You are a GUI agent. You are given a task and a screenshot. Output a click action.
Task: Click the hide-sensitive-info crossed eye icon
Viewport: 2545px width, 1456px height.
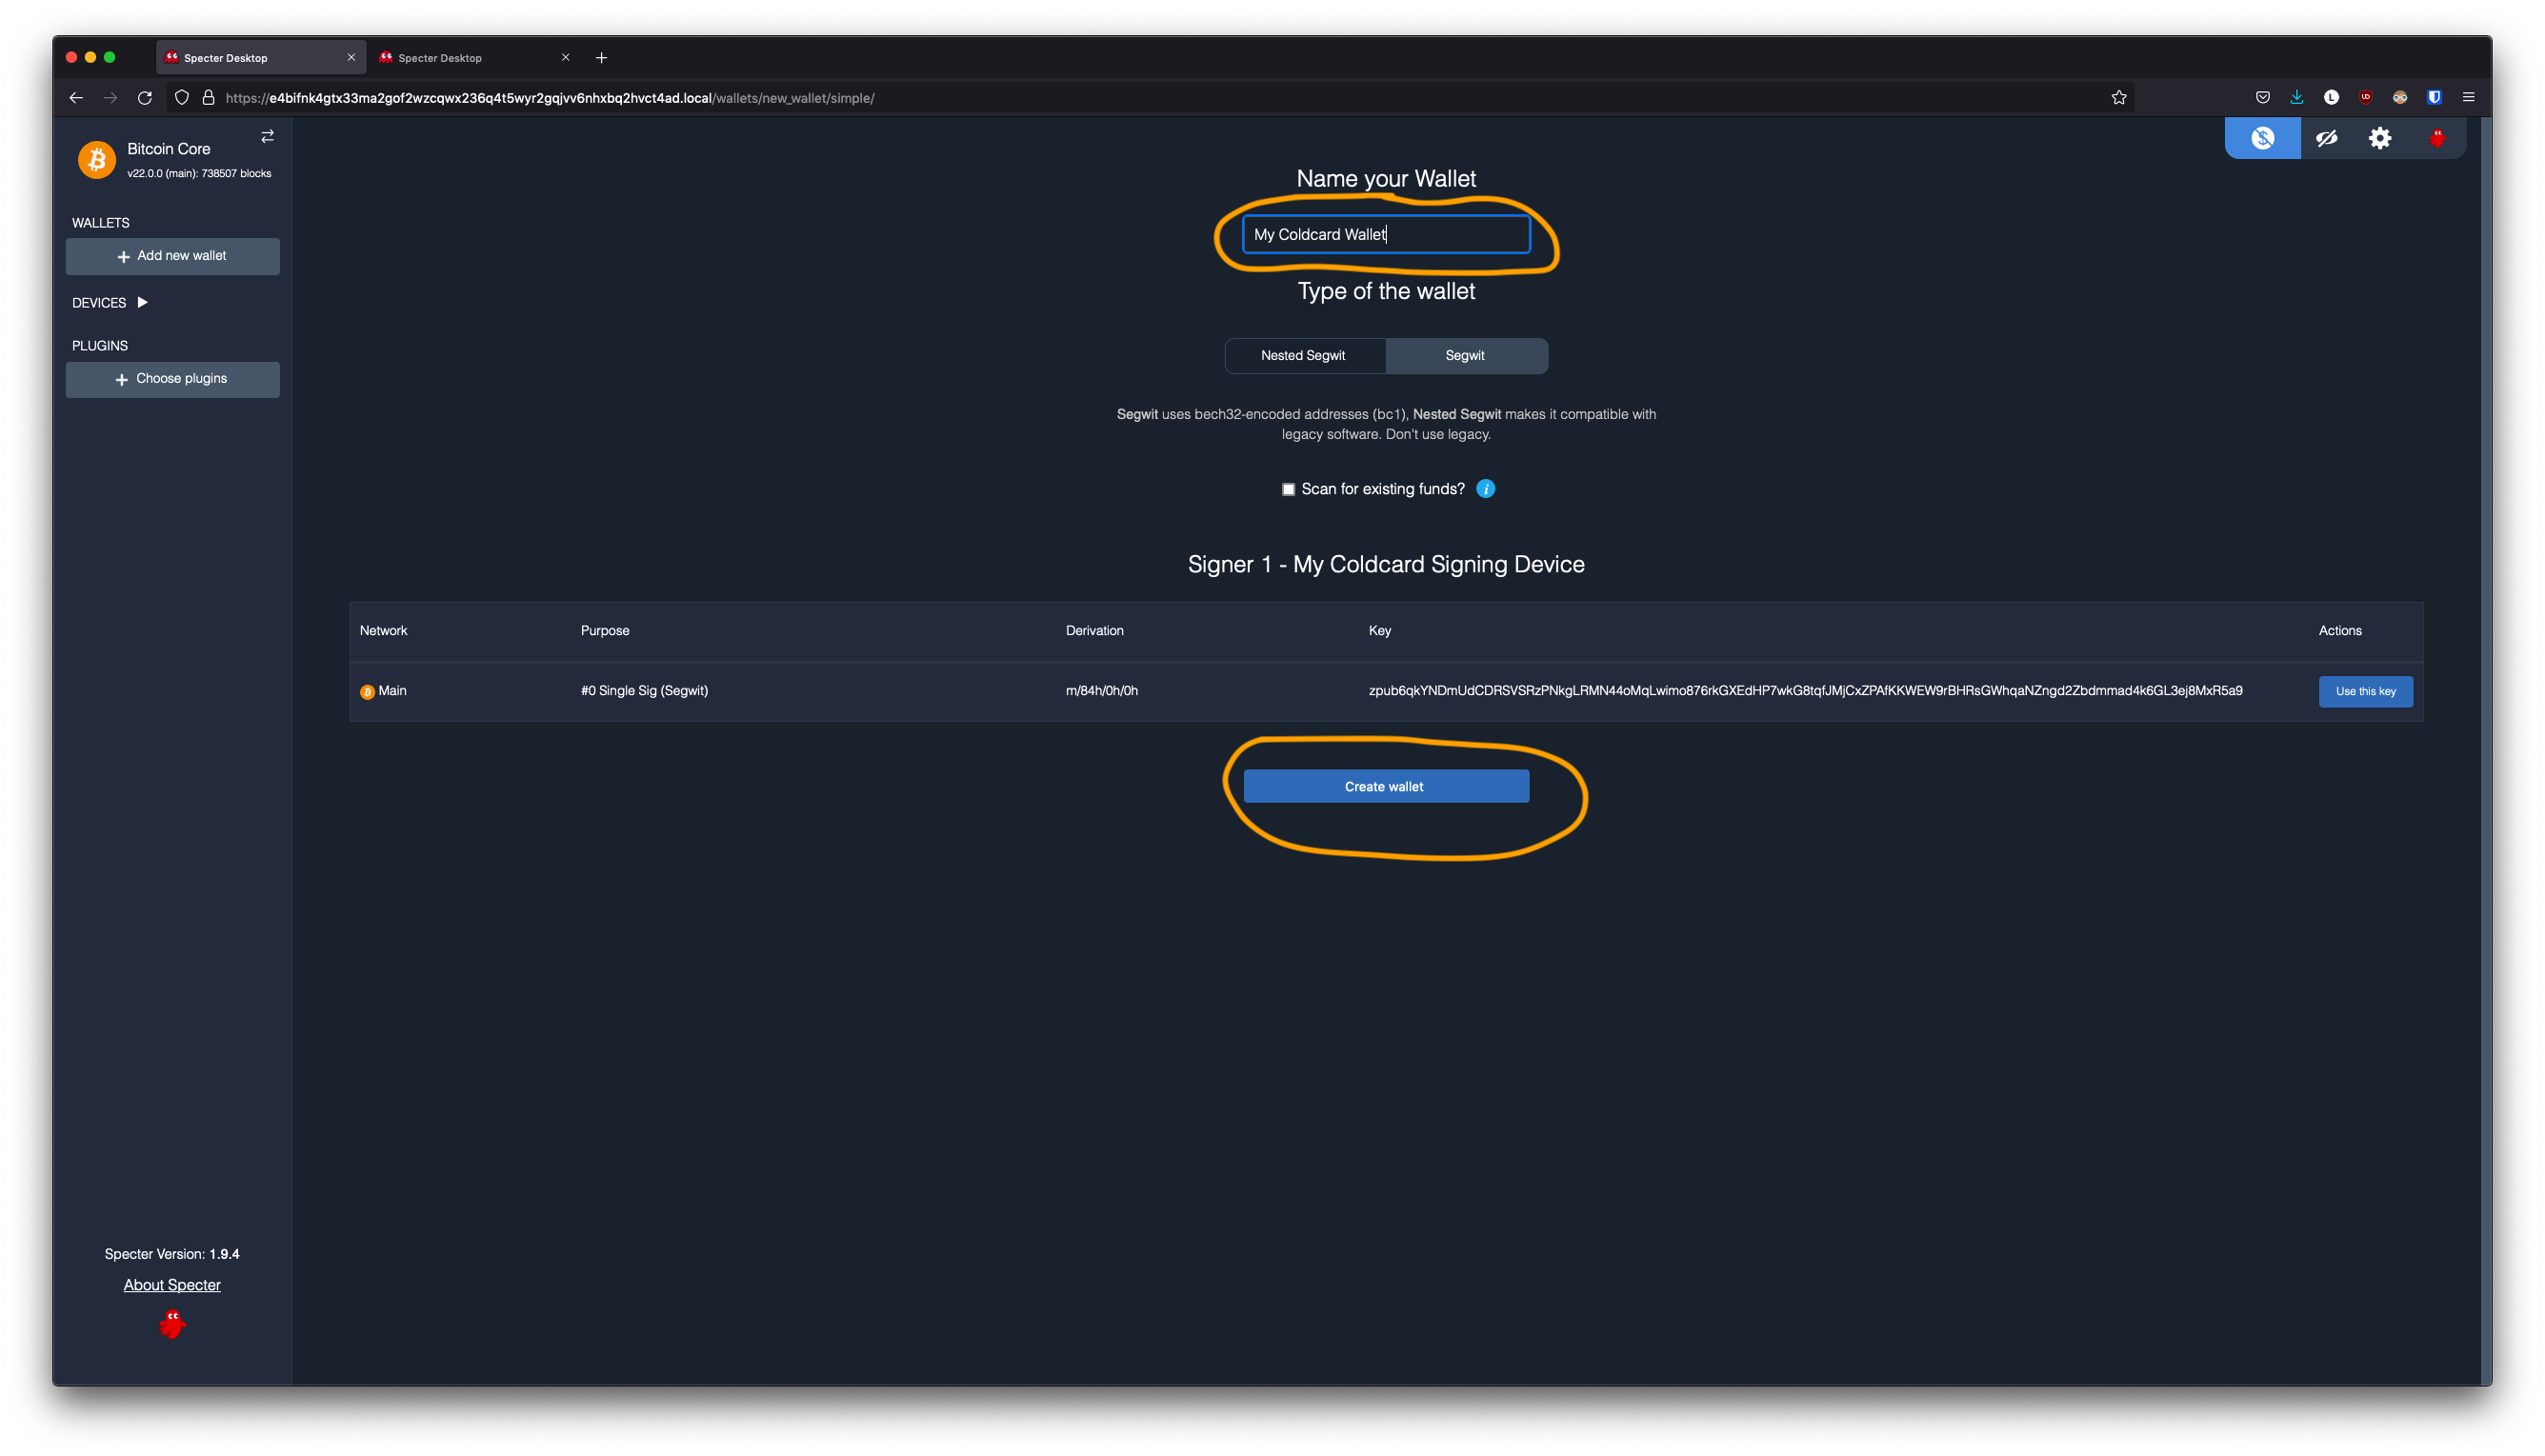tap(2326, 138)
